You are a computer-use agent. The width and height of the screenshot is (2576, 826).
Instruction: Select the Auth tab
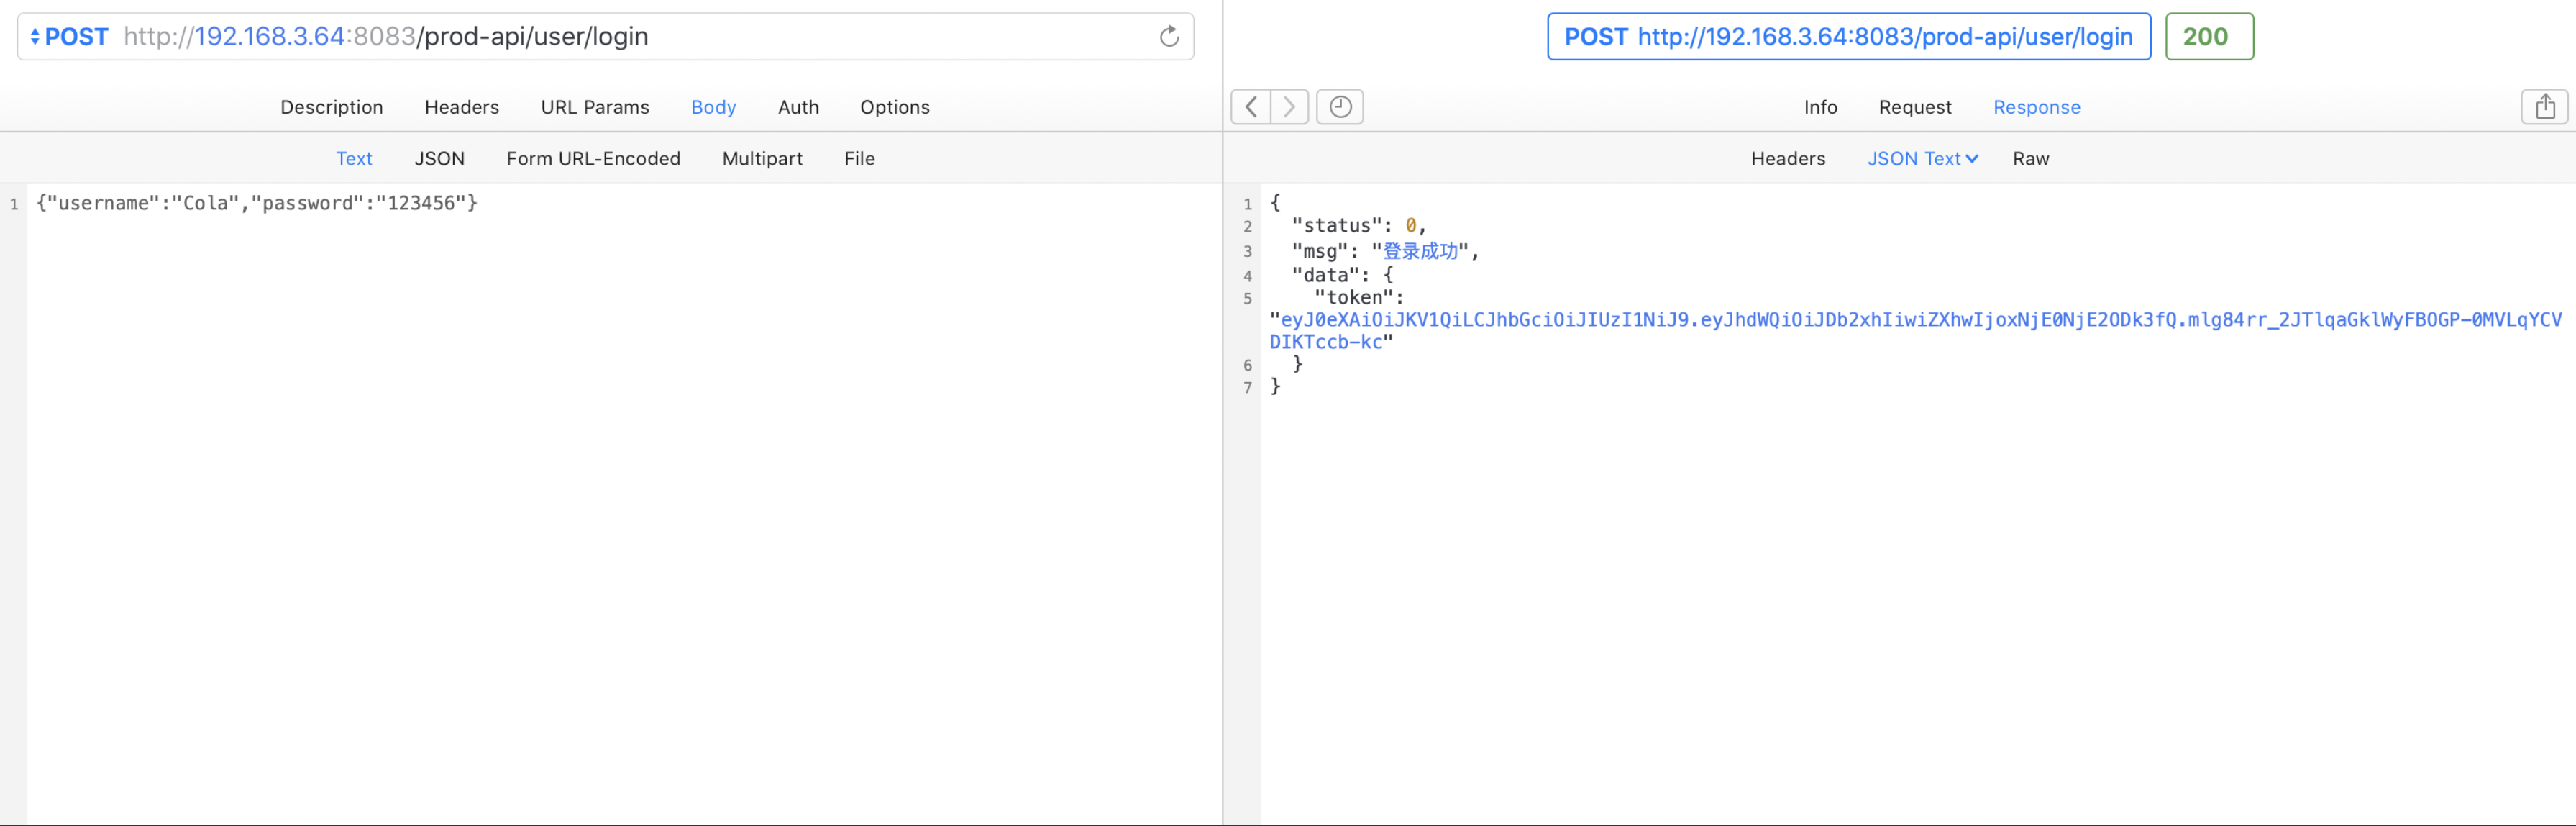798,107
